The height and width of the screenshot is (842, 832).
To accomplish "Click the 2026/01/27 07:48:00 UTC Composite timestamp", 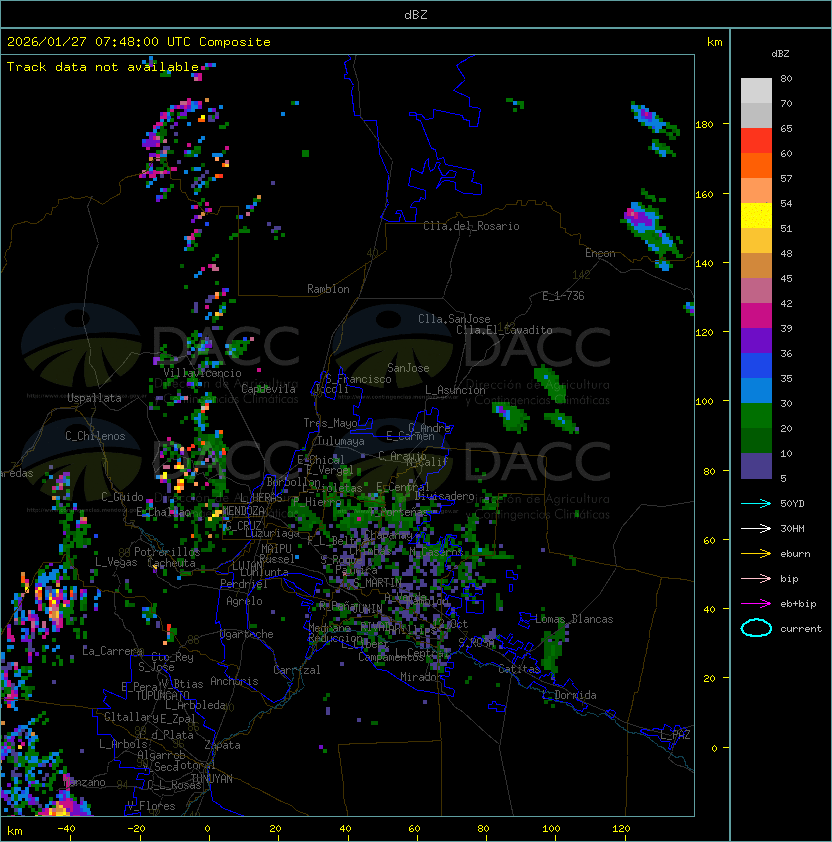I will point(139,42).
